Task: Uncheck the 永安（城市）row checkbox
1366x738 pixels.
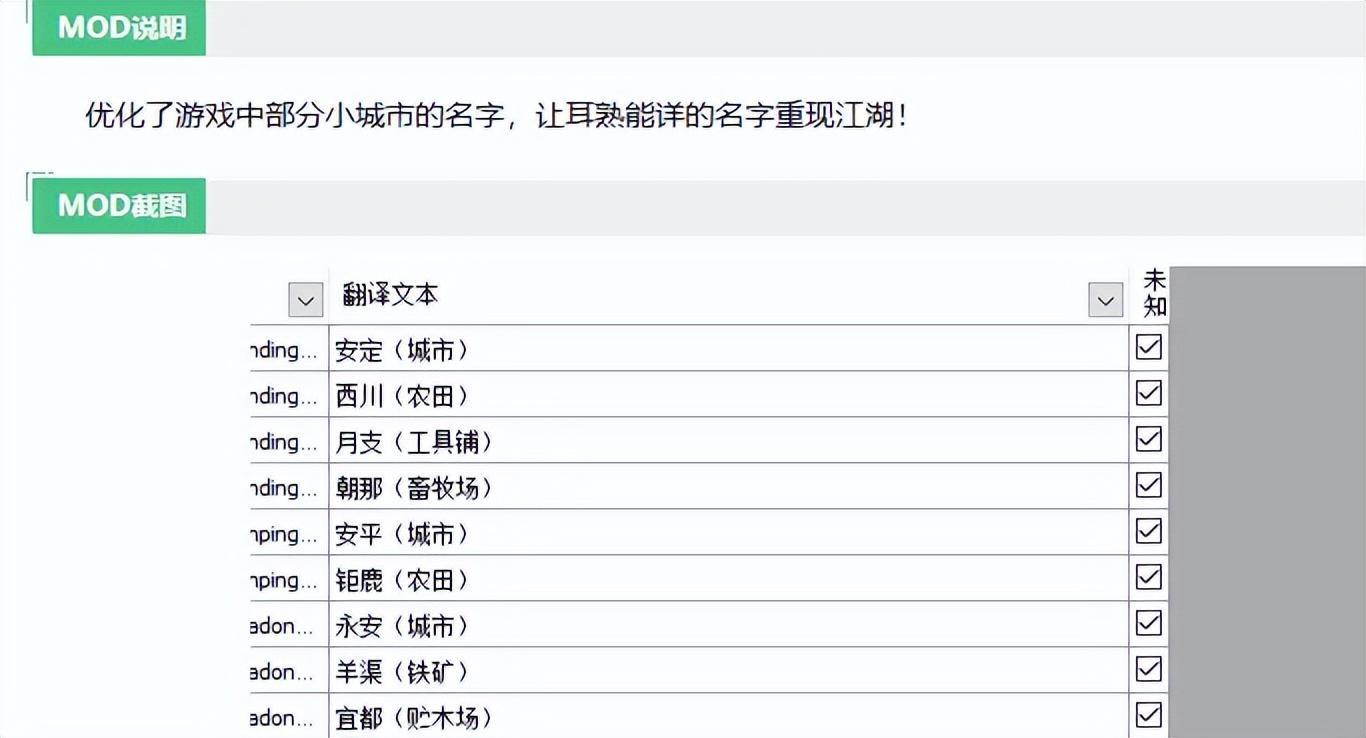Action: [1149, 623]
